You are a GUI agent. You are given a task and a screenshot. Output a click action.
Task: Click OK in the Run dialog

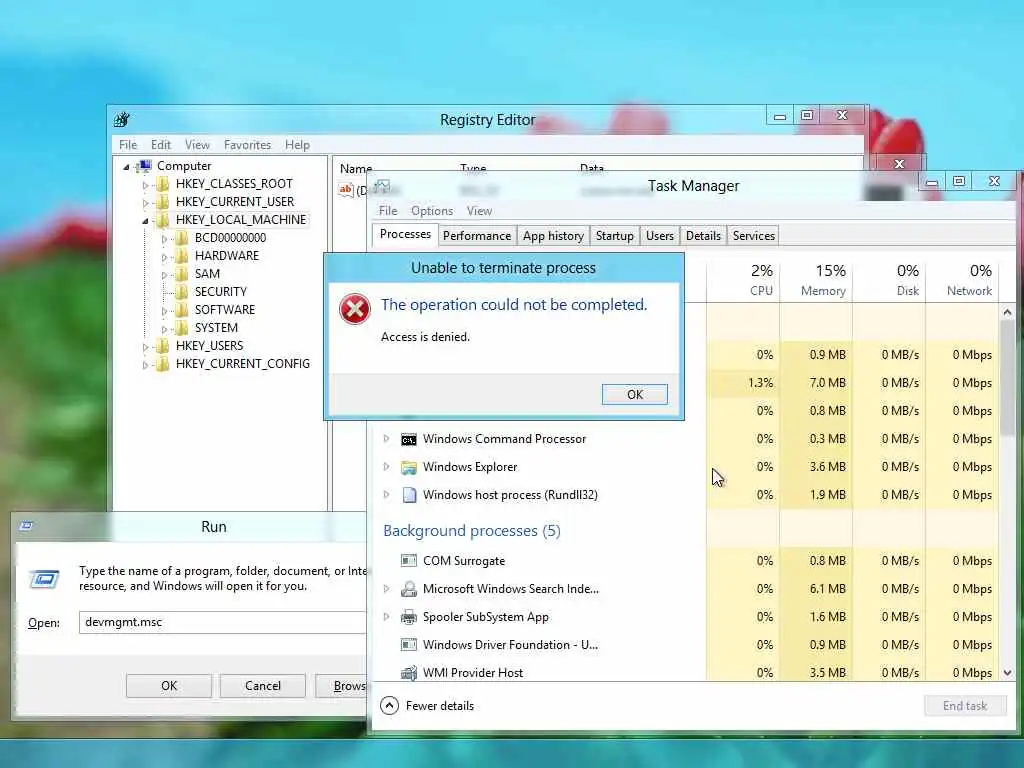(x=169, y=686)
